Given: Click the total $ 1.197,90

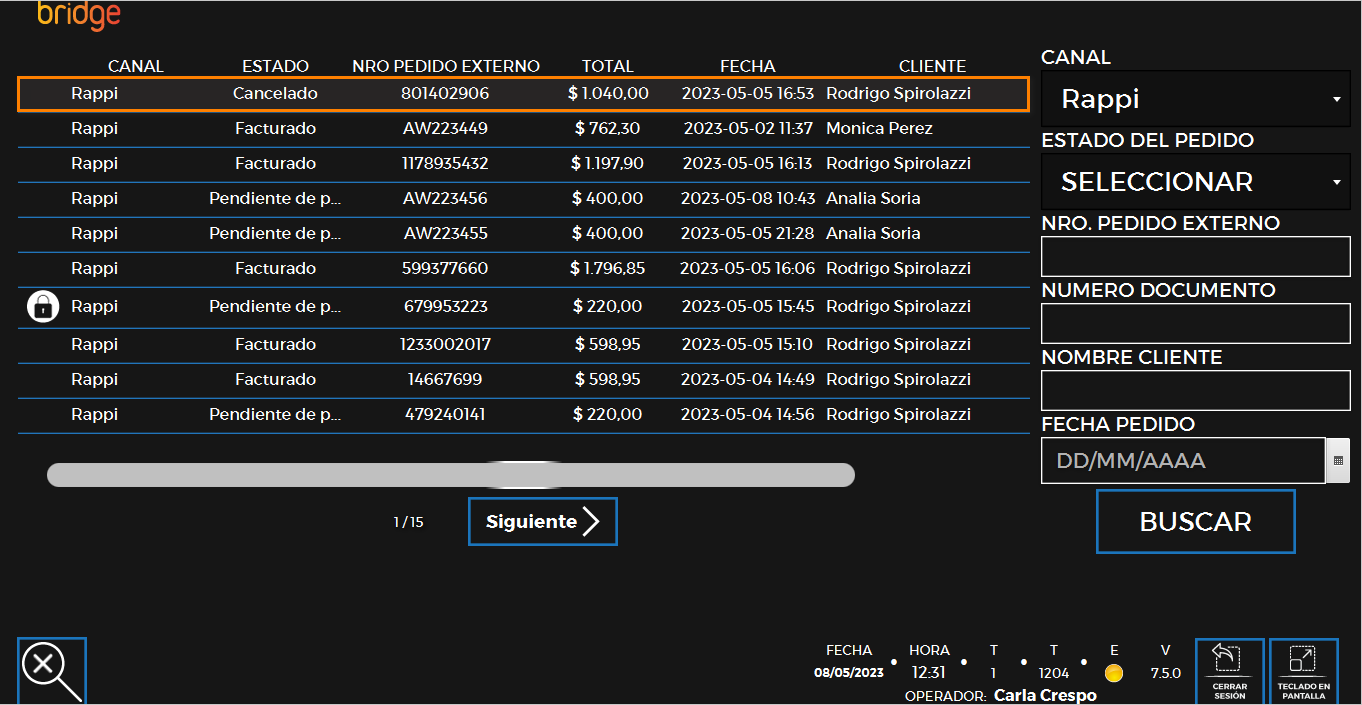Looking at the screenshot, I should (x=608, y=163).
